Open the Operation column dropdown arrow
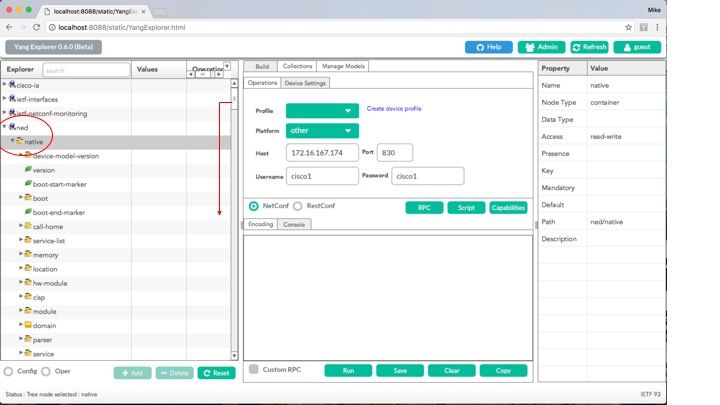Viewport: 720px width, 405px height. point(227,67)
